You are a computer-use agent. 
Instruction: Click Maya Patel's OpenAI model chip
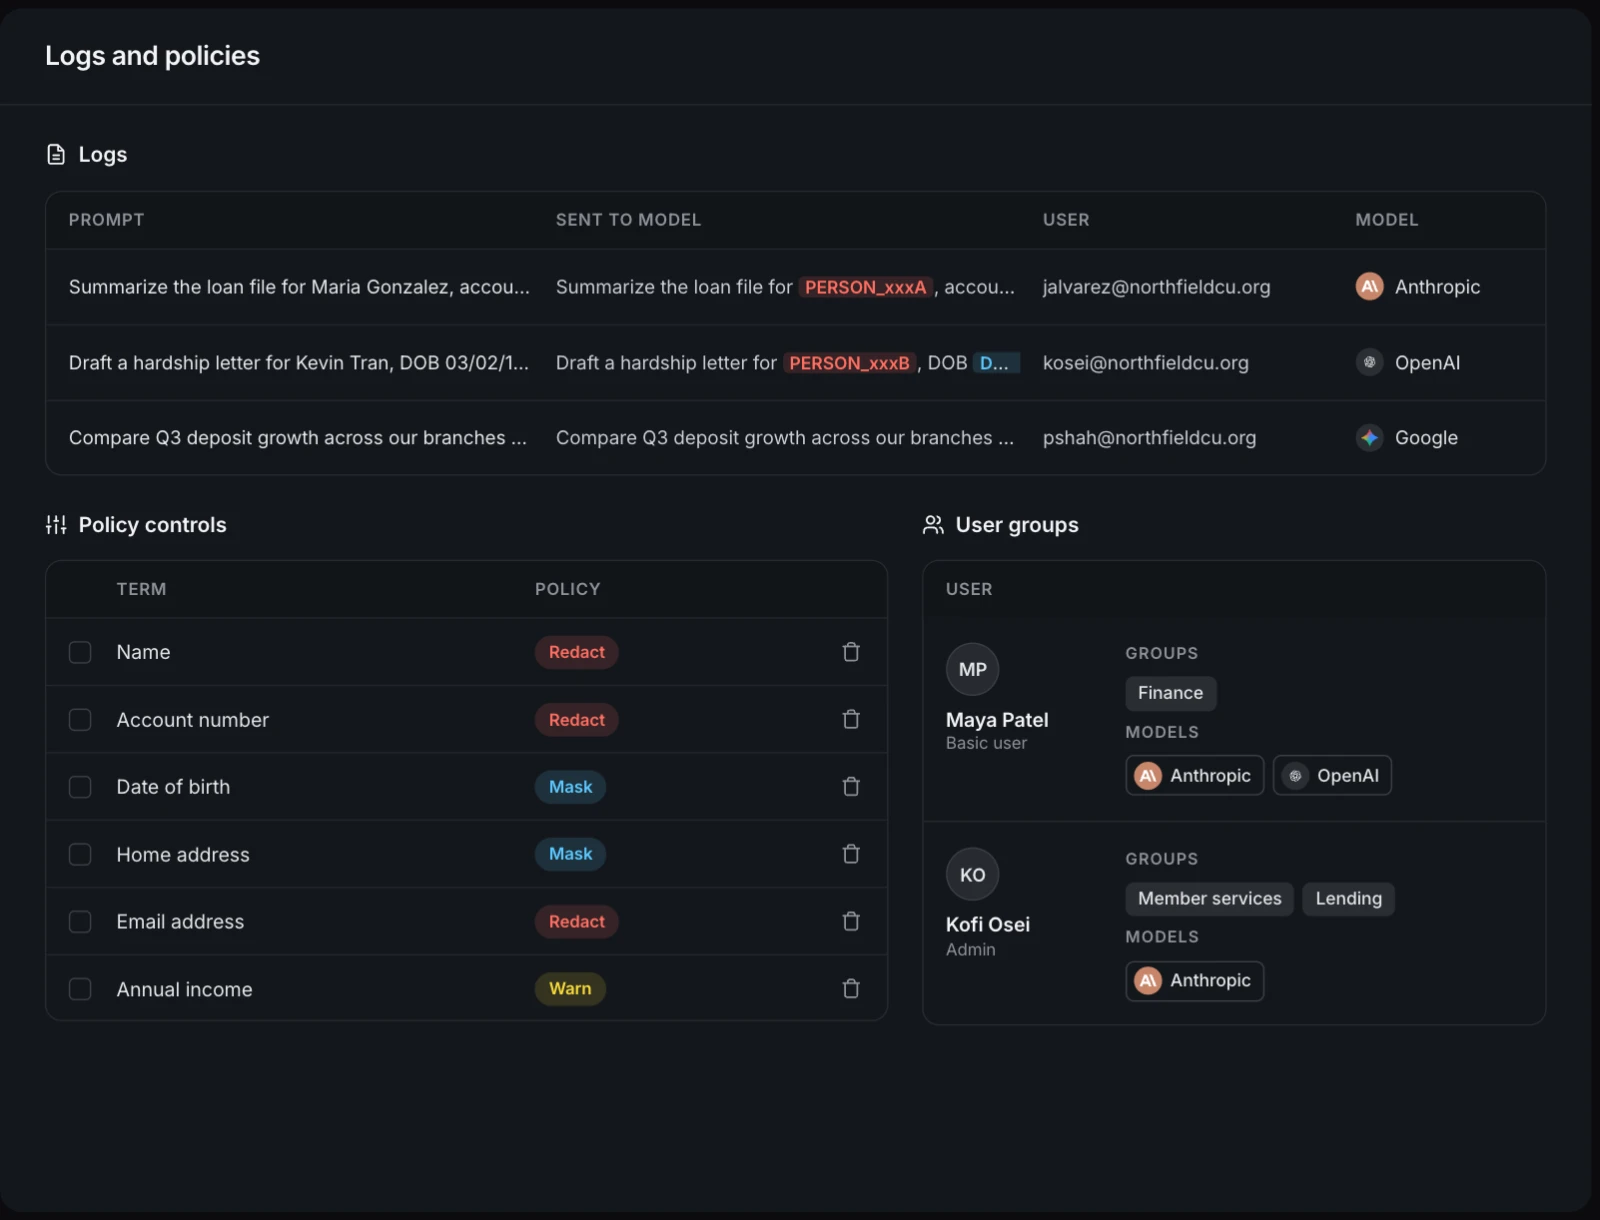(x=1332, y=775)
